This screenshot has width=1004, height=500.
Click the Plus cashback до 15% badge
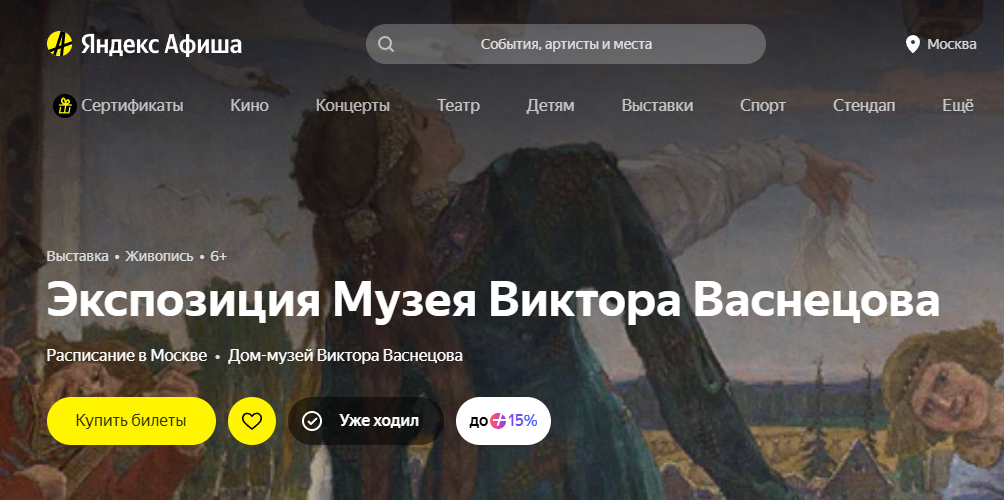point(503,421)
